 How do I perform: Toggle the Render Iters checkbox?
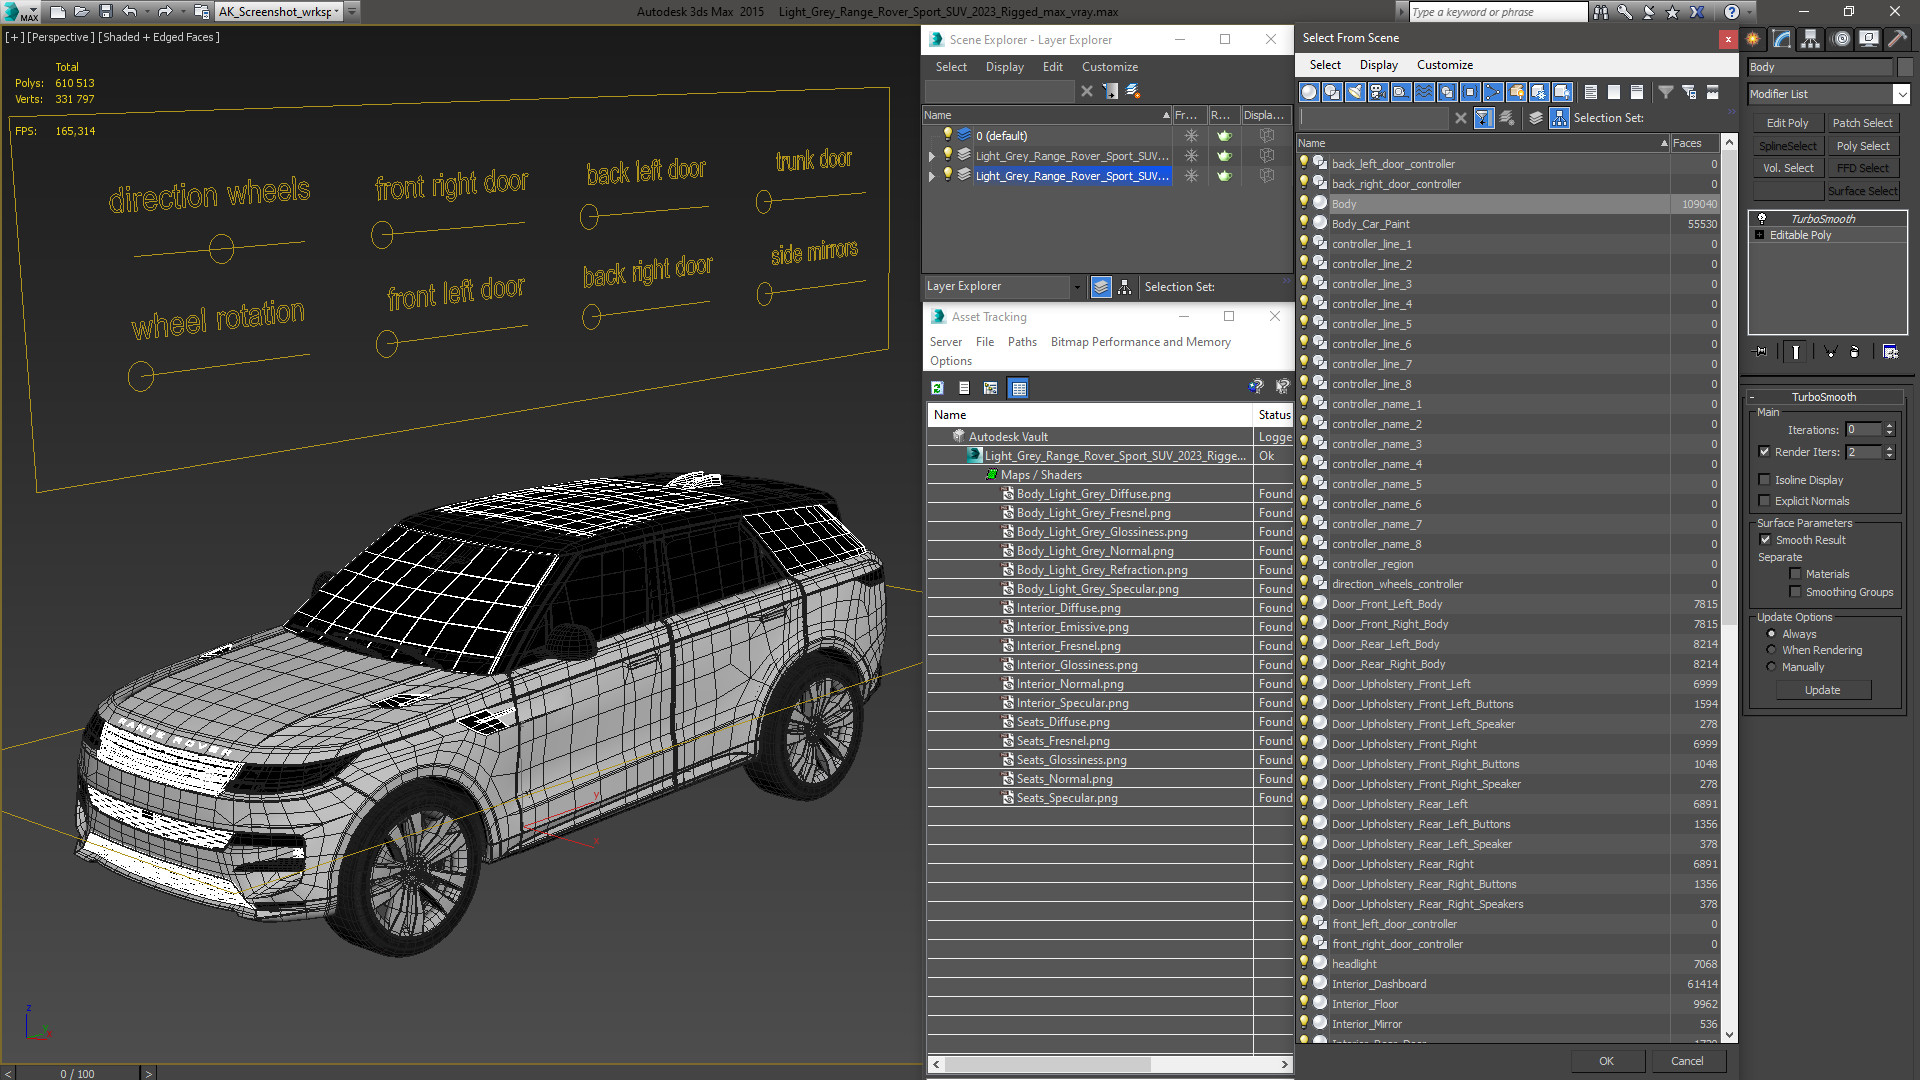pos(1765,452)
